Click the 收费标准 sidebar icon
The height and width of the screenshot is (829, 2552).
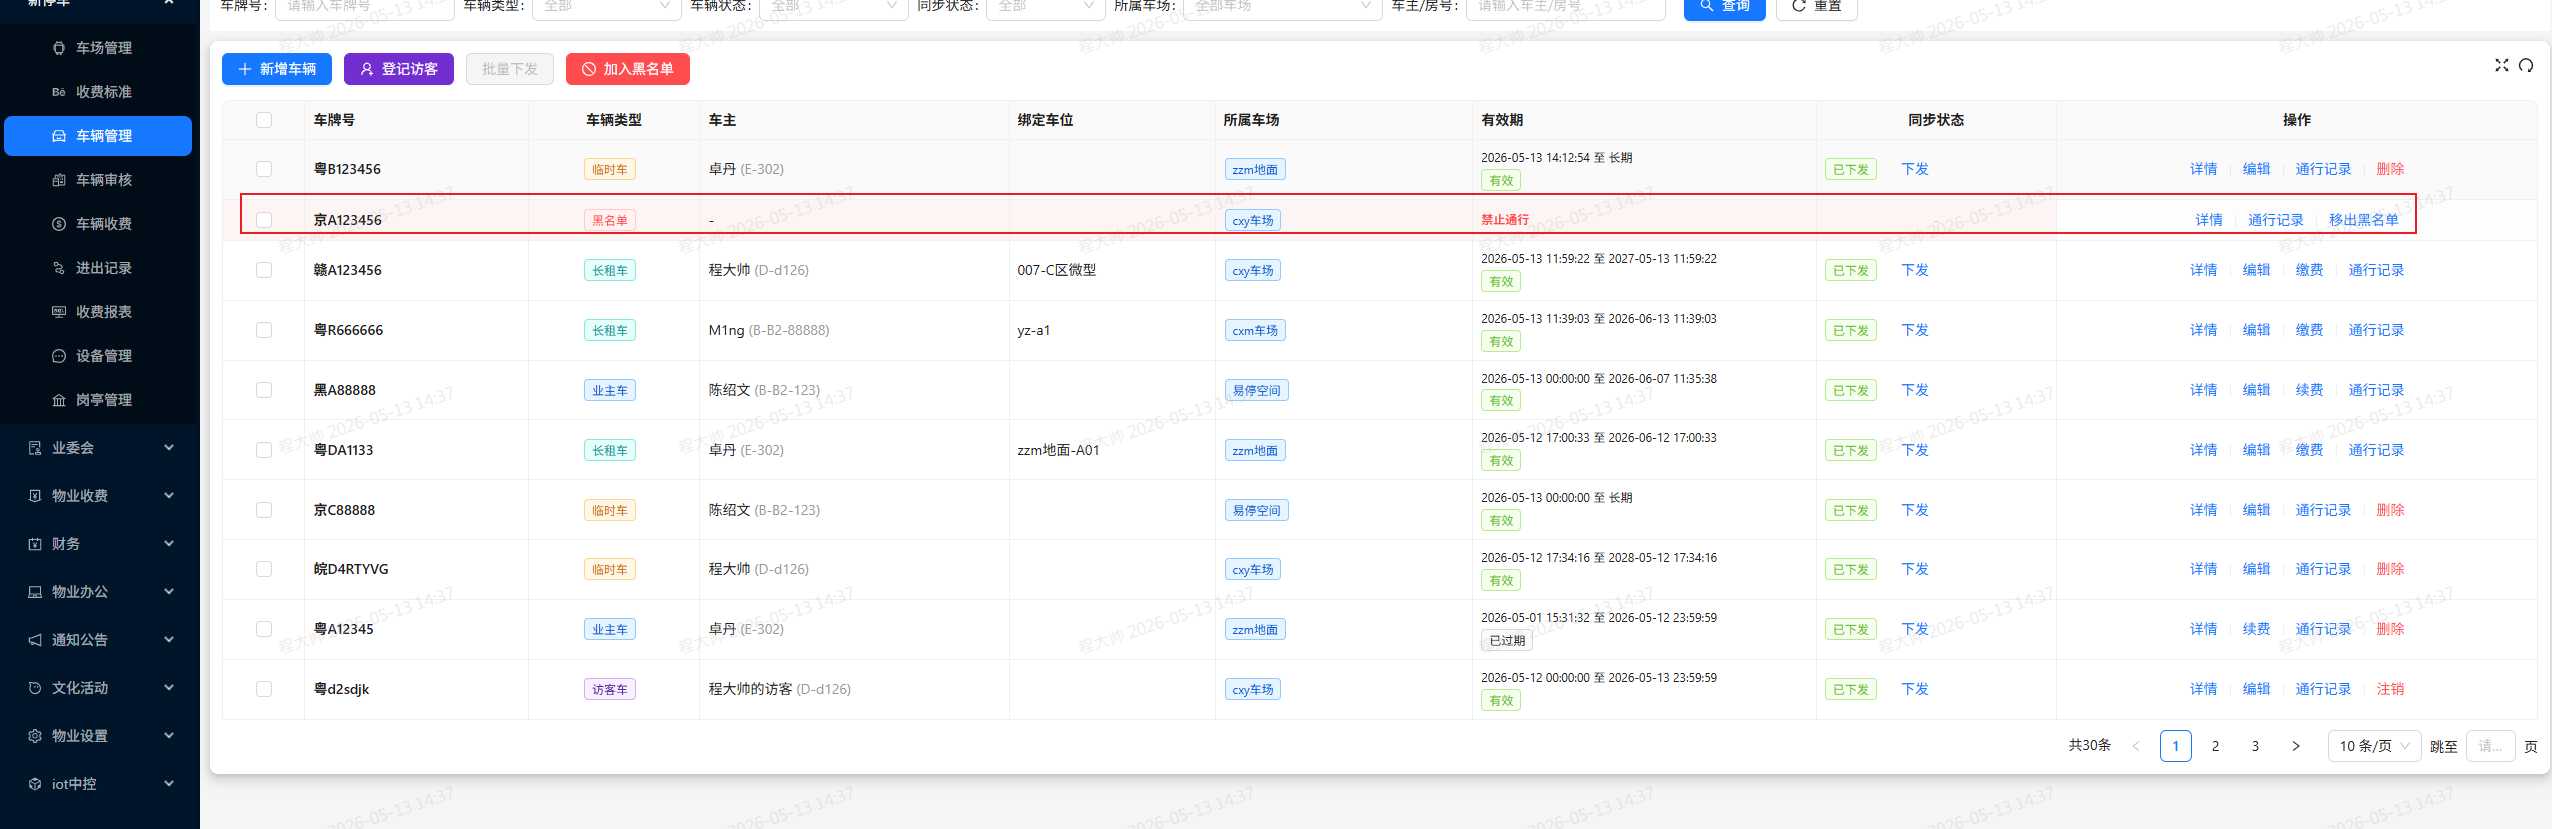[59, 92]
